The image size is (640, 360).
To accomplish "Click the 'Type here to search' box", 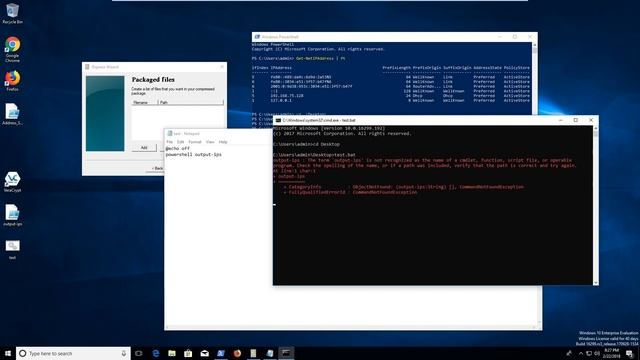I will tap(73, 353).
